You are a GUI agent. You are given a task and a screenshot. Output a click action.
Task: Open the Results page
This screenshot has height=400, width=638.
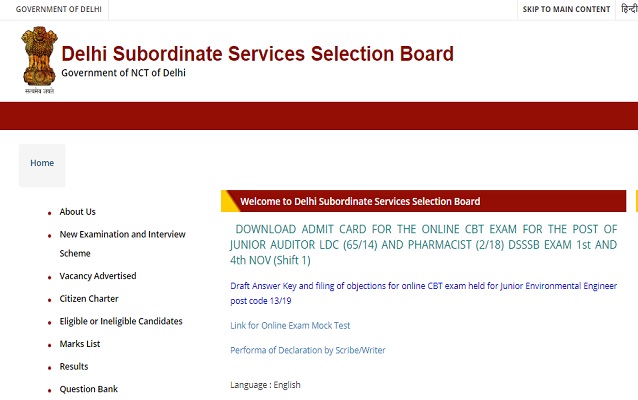[73, 367]
